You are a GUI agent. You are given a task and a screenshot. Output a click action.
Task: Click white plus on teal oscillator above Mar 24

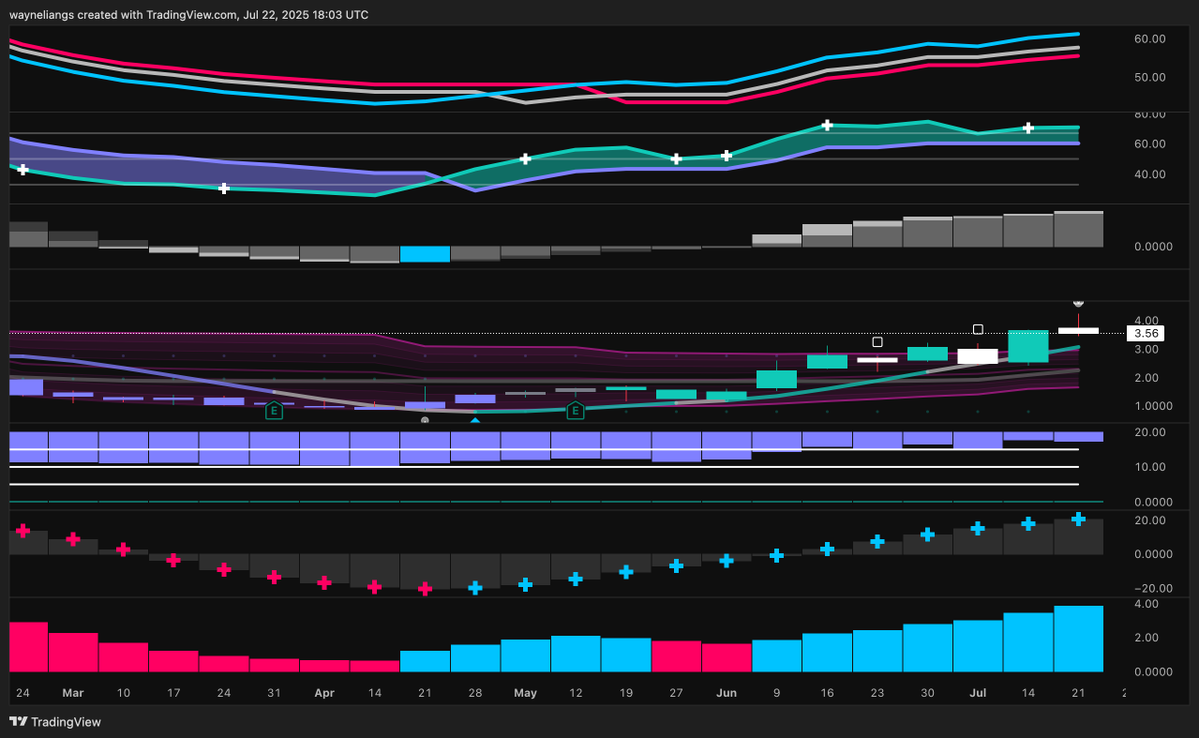(x=224, y=187)
